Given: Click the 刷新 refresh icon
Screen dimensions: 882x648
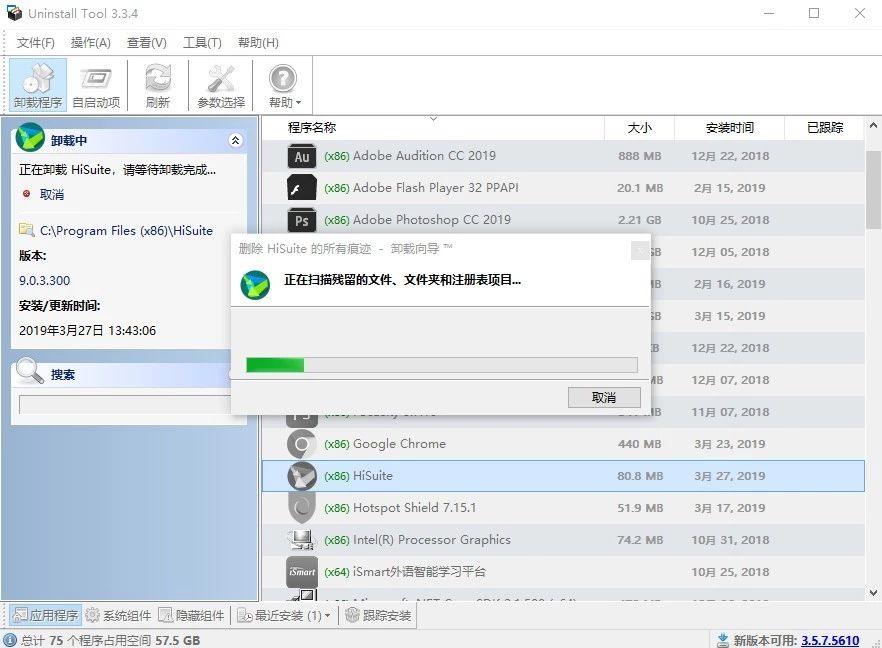Looking at the screenshot, I should (x=158, y=78).
